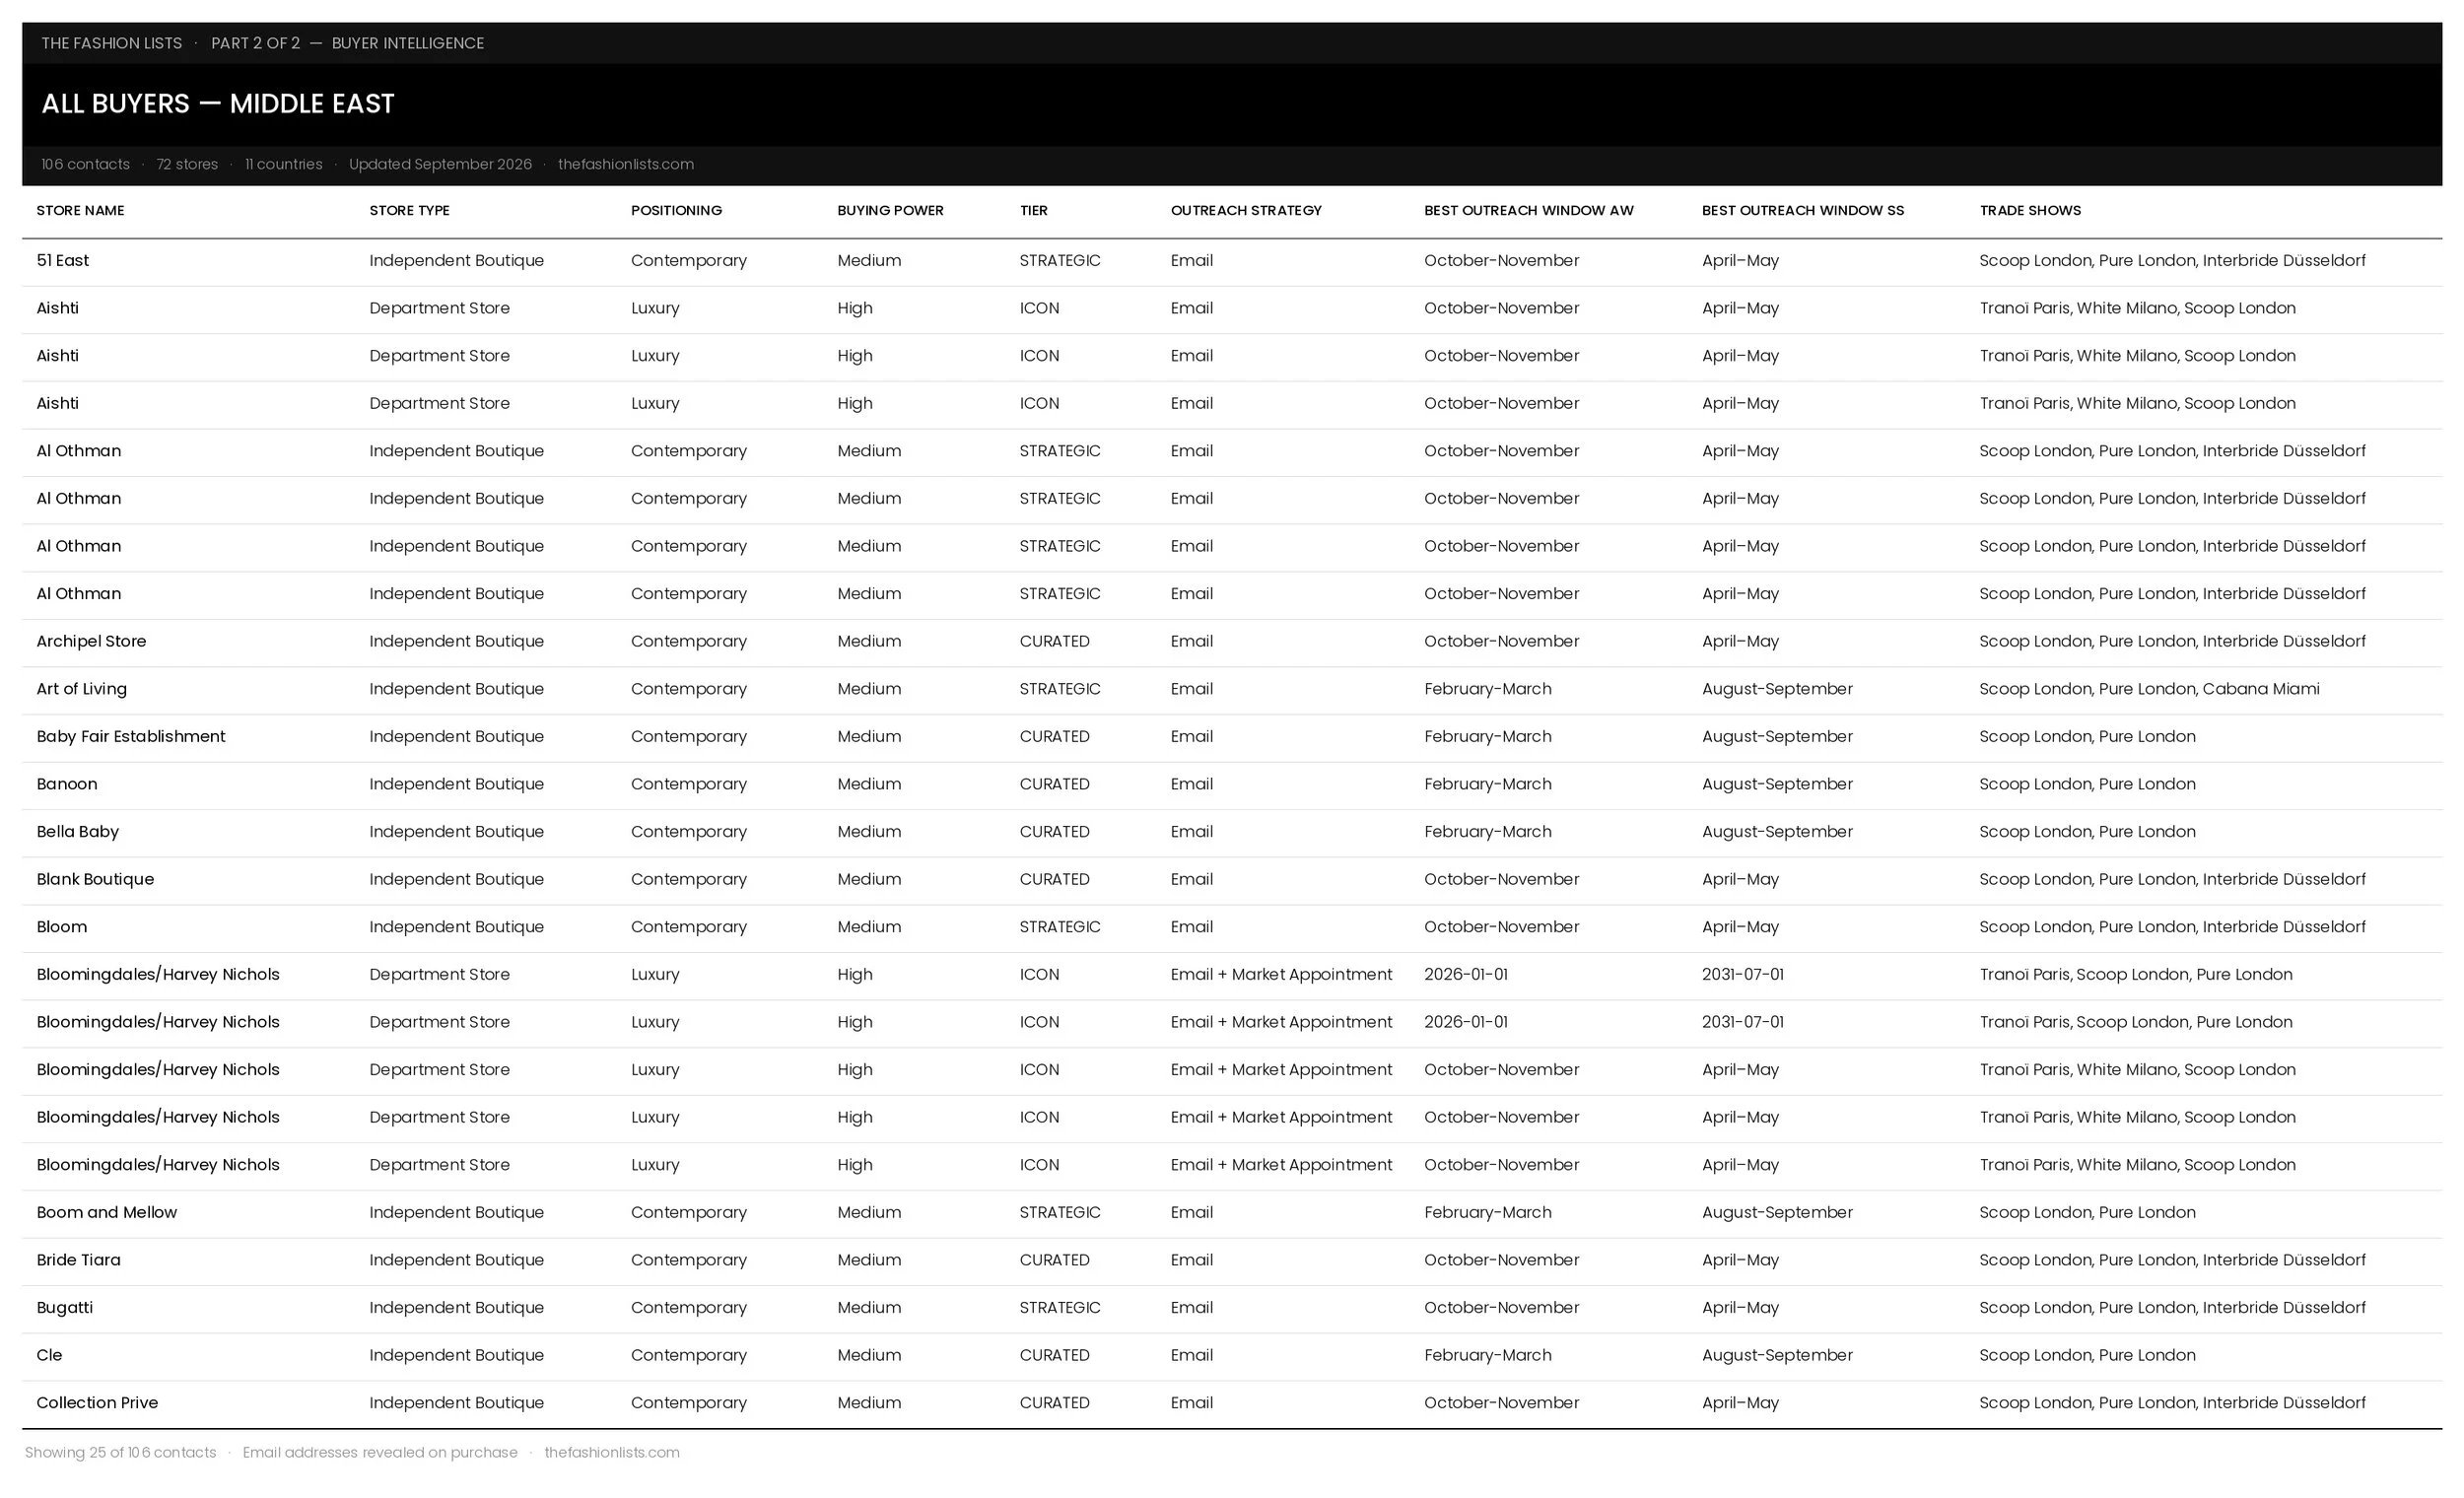Click the "106 contacts" summary text
2464x1498 pixels.
(85, 164)
